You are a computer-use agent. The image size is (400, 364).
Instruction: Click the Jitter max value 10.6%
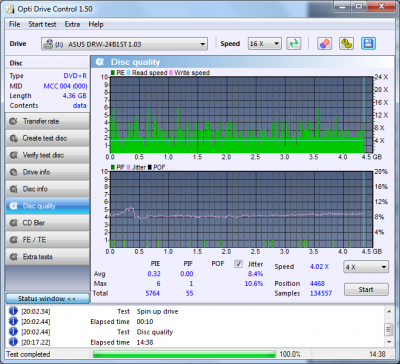254,284
